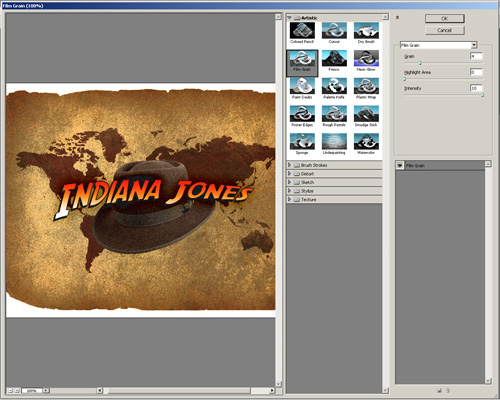Viewport: 500px width, 400px height.
Task: Click filter list scrollbar up arrow
Action: point(386,16)
